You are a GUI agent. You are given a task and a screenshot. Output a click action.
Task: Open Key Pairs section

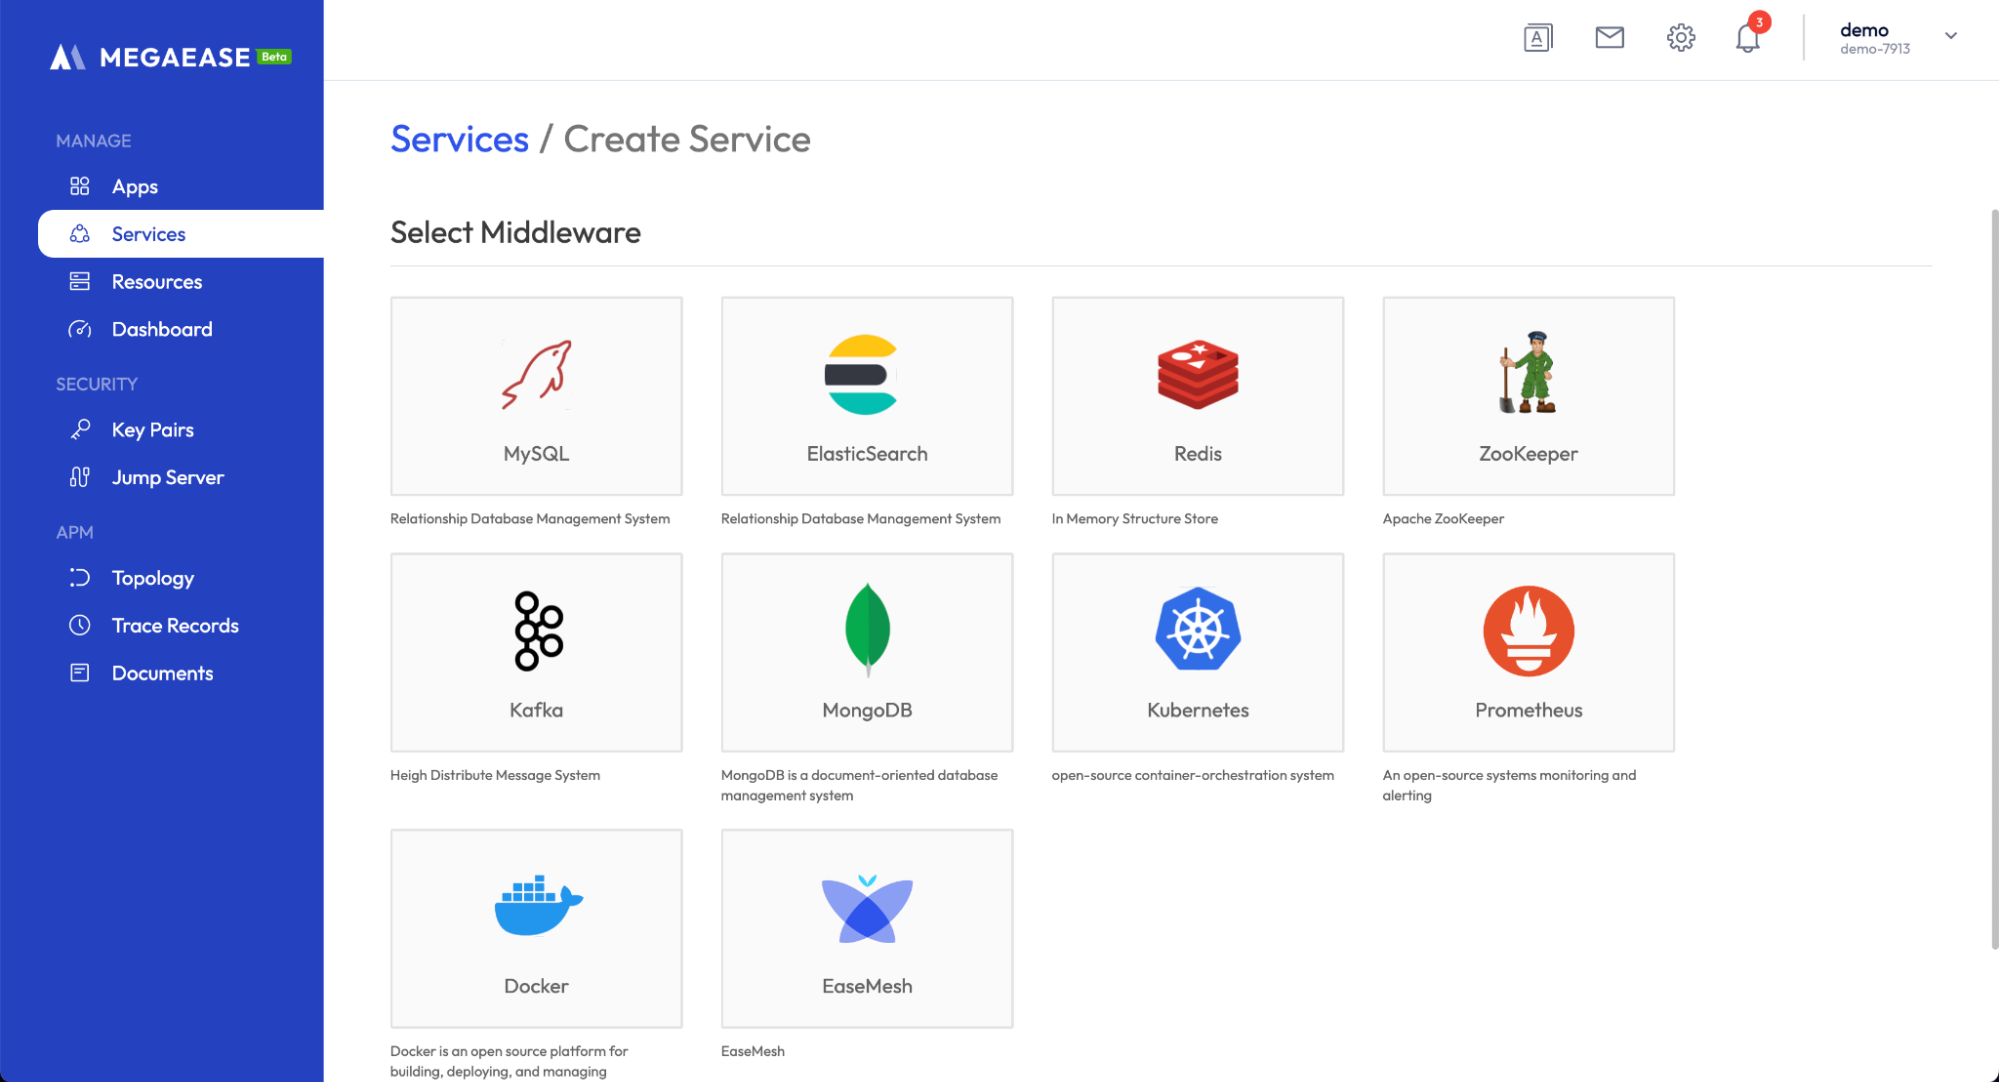153,430
